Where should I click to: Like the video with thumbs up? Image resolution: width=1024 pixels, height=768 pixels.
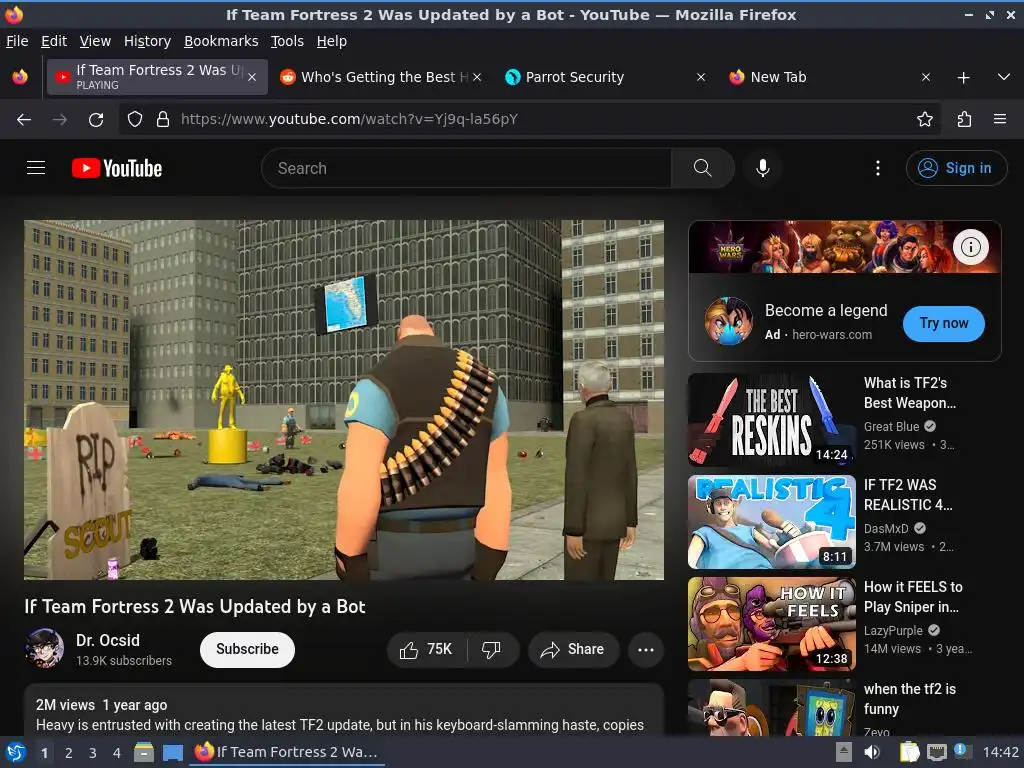[426, 649]
